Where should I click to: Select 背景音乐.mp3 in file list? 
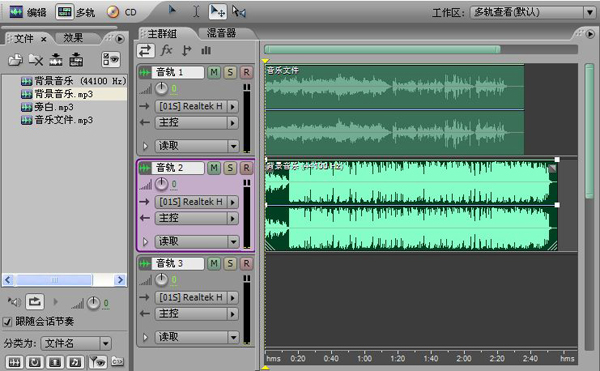73,94
